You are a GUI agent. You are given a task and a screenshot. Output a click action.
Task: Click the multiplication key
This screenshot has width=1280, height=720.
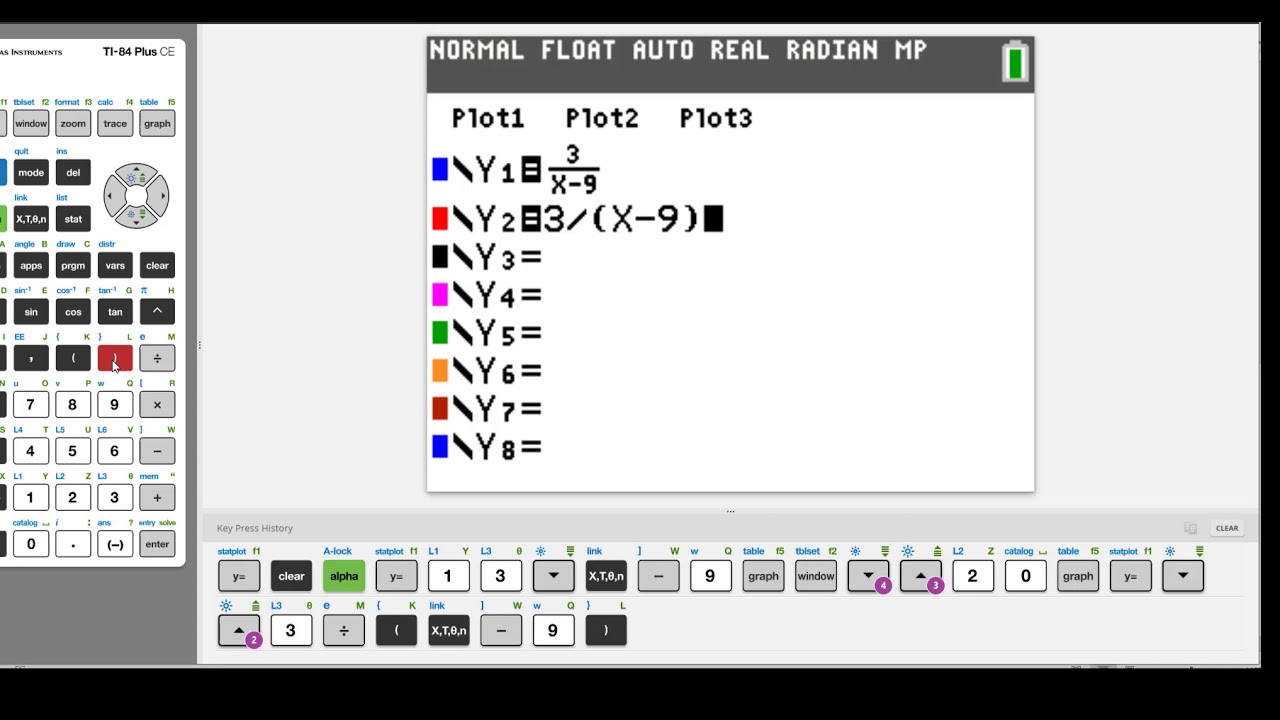157,405
